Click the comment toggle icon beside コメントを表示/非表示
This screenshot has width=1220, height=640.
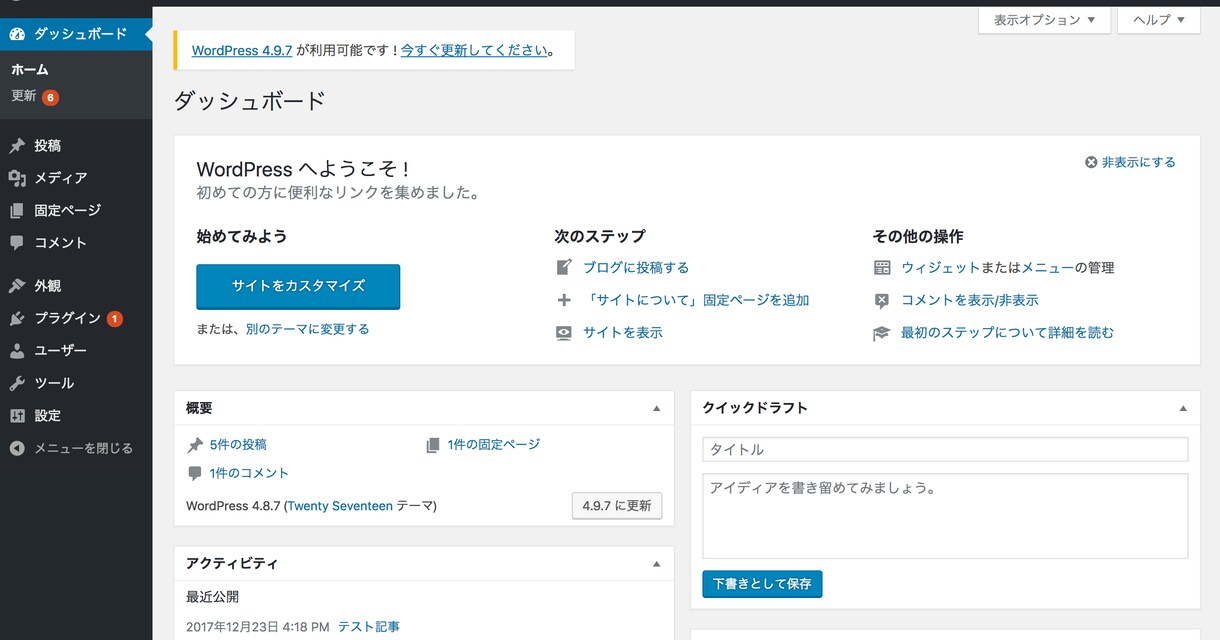882,300
